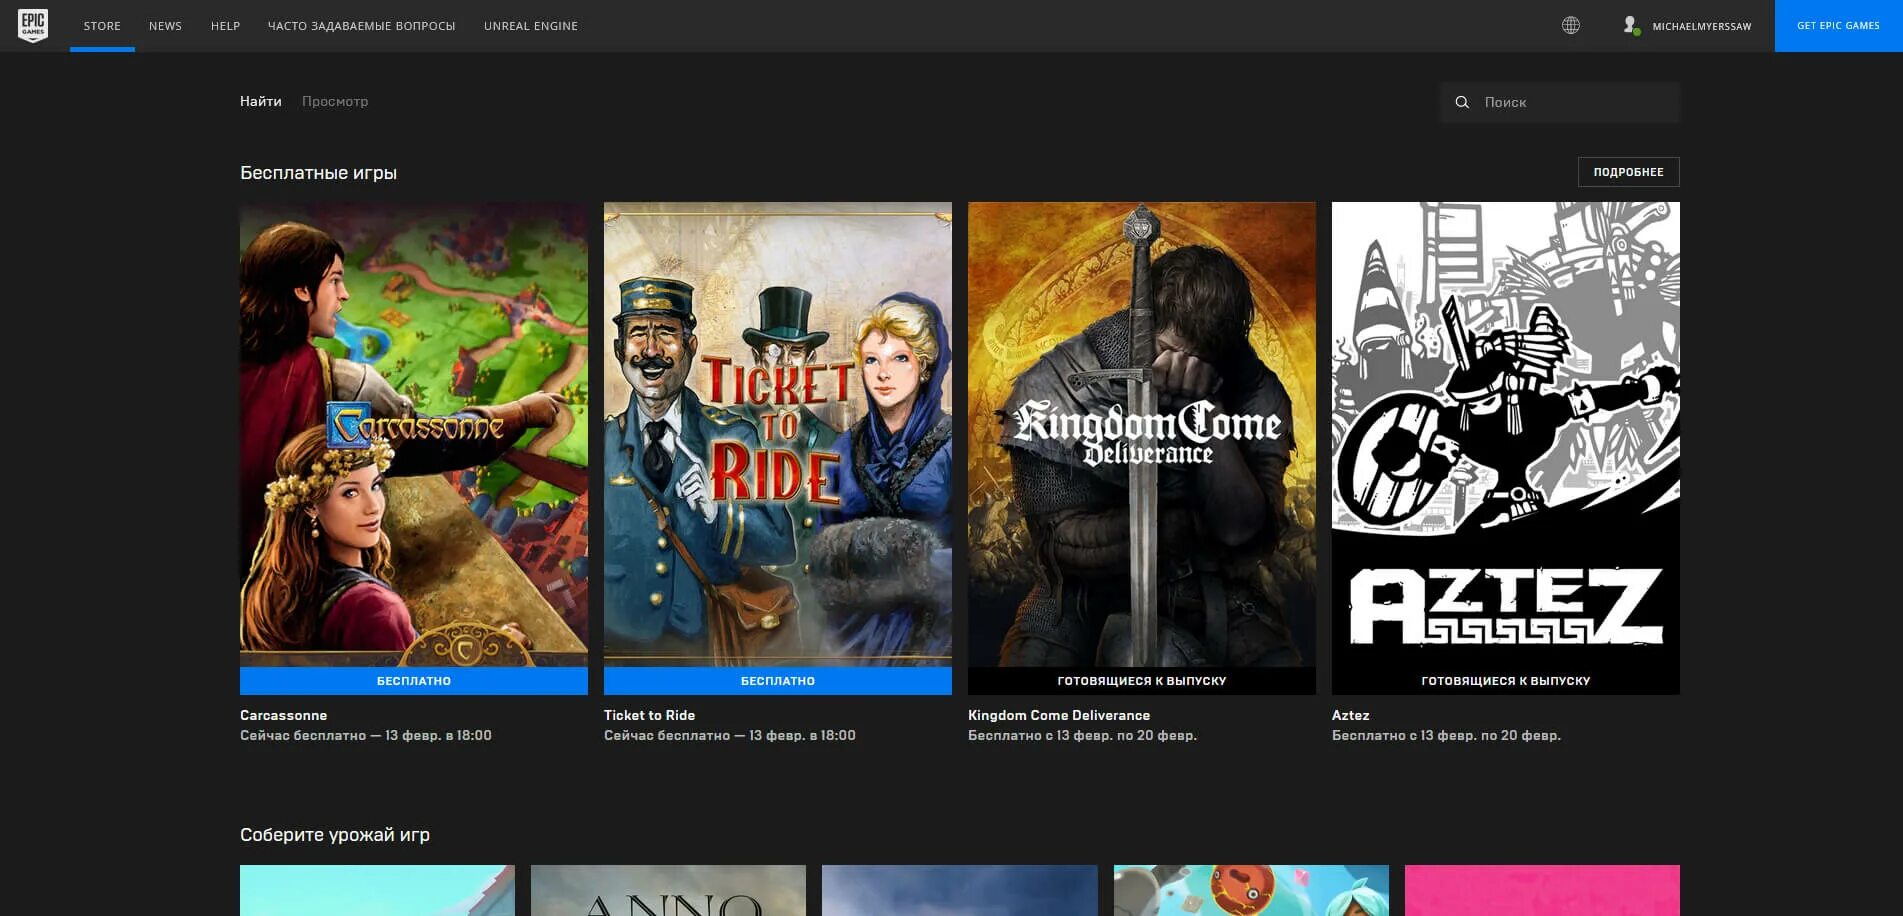Image resolution: width=1903 pixels, height=916 pixels.
Task: Open the Ticket to Ride title link
Action: (x=650, y=715)
